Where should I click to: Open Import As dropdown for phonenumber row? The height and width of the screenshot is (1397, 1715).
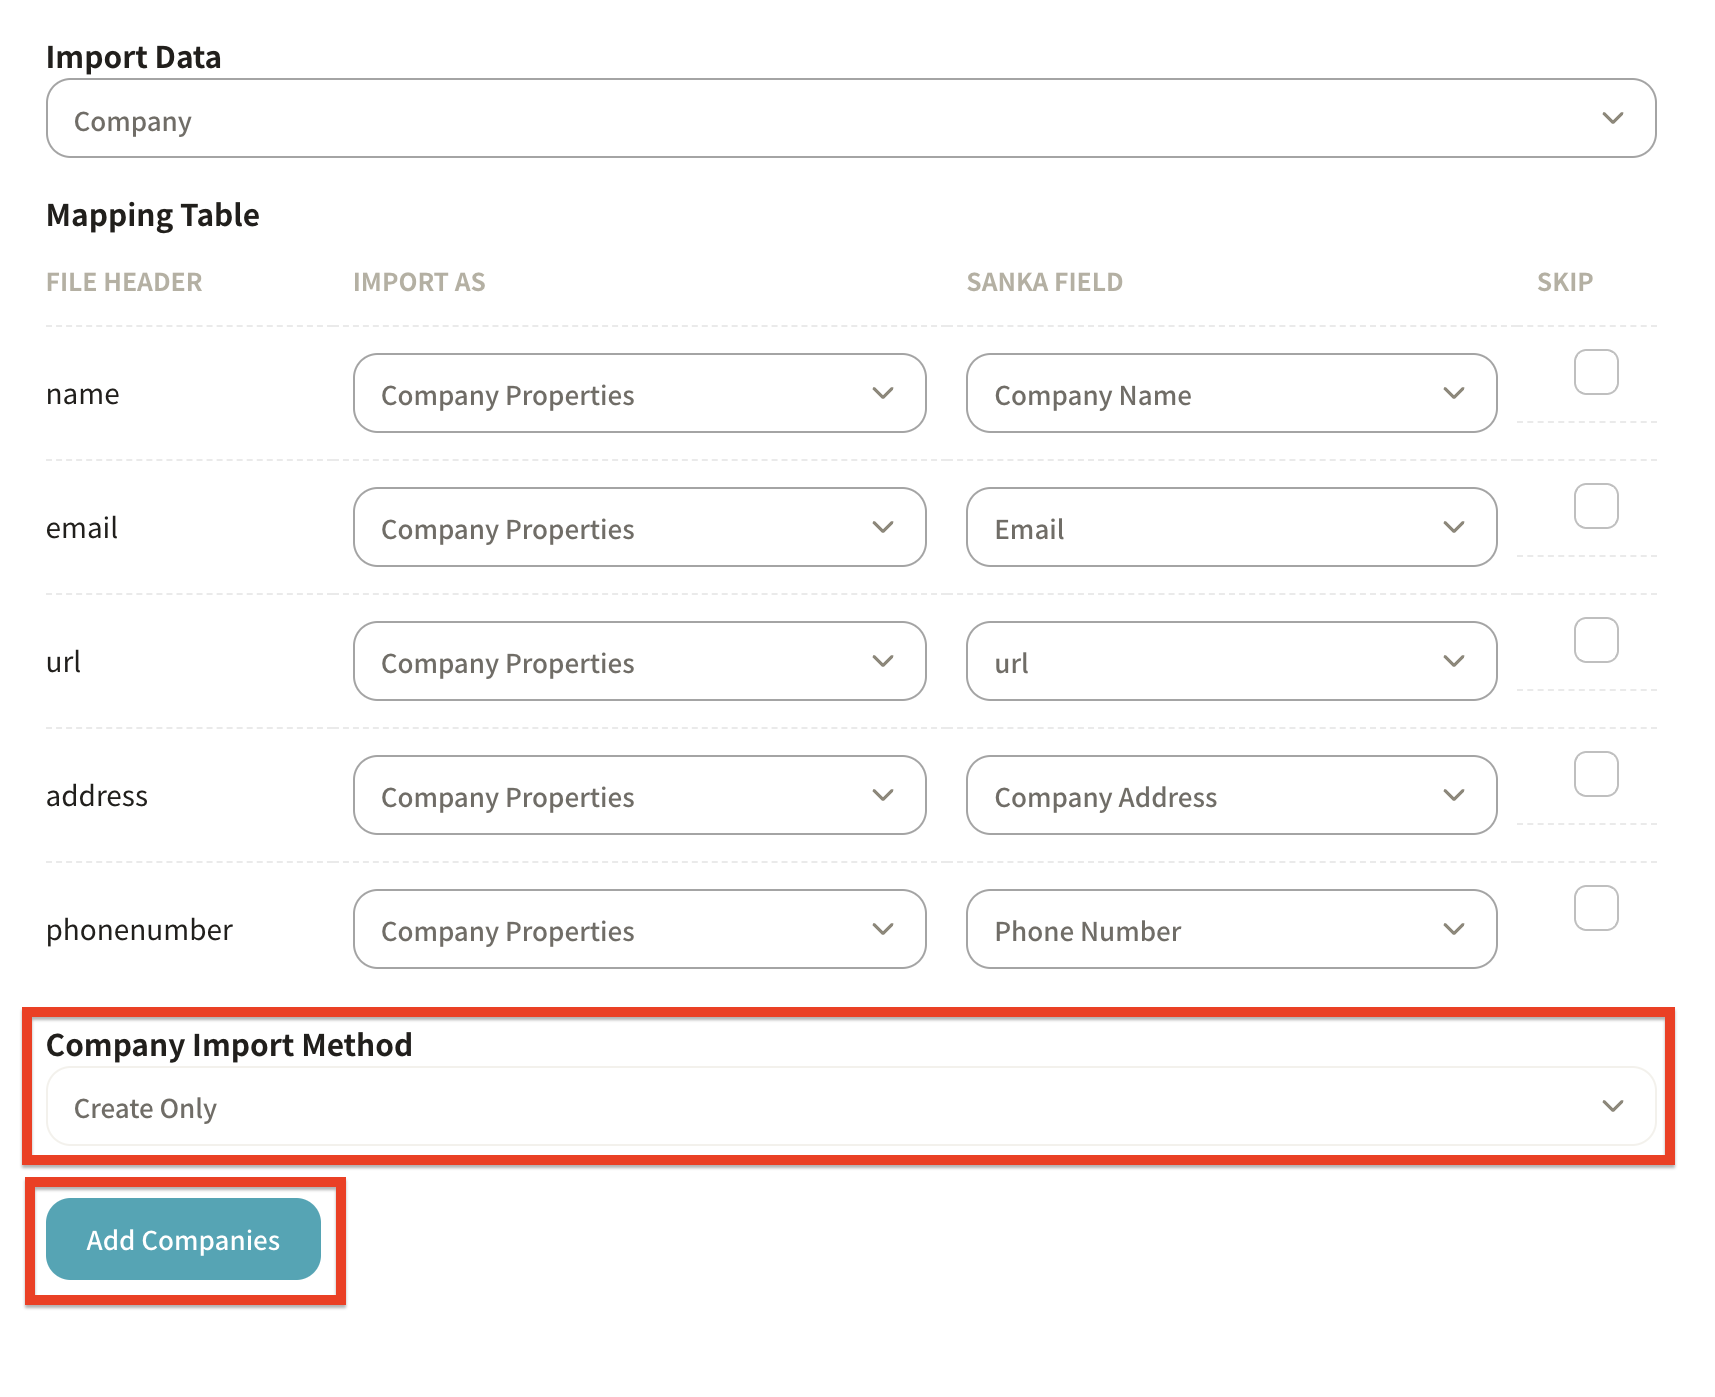coord(639,929)
